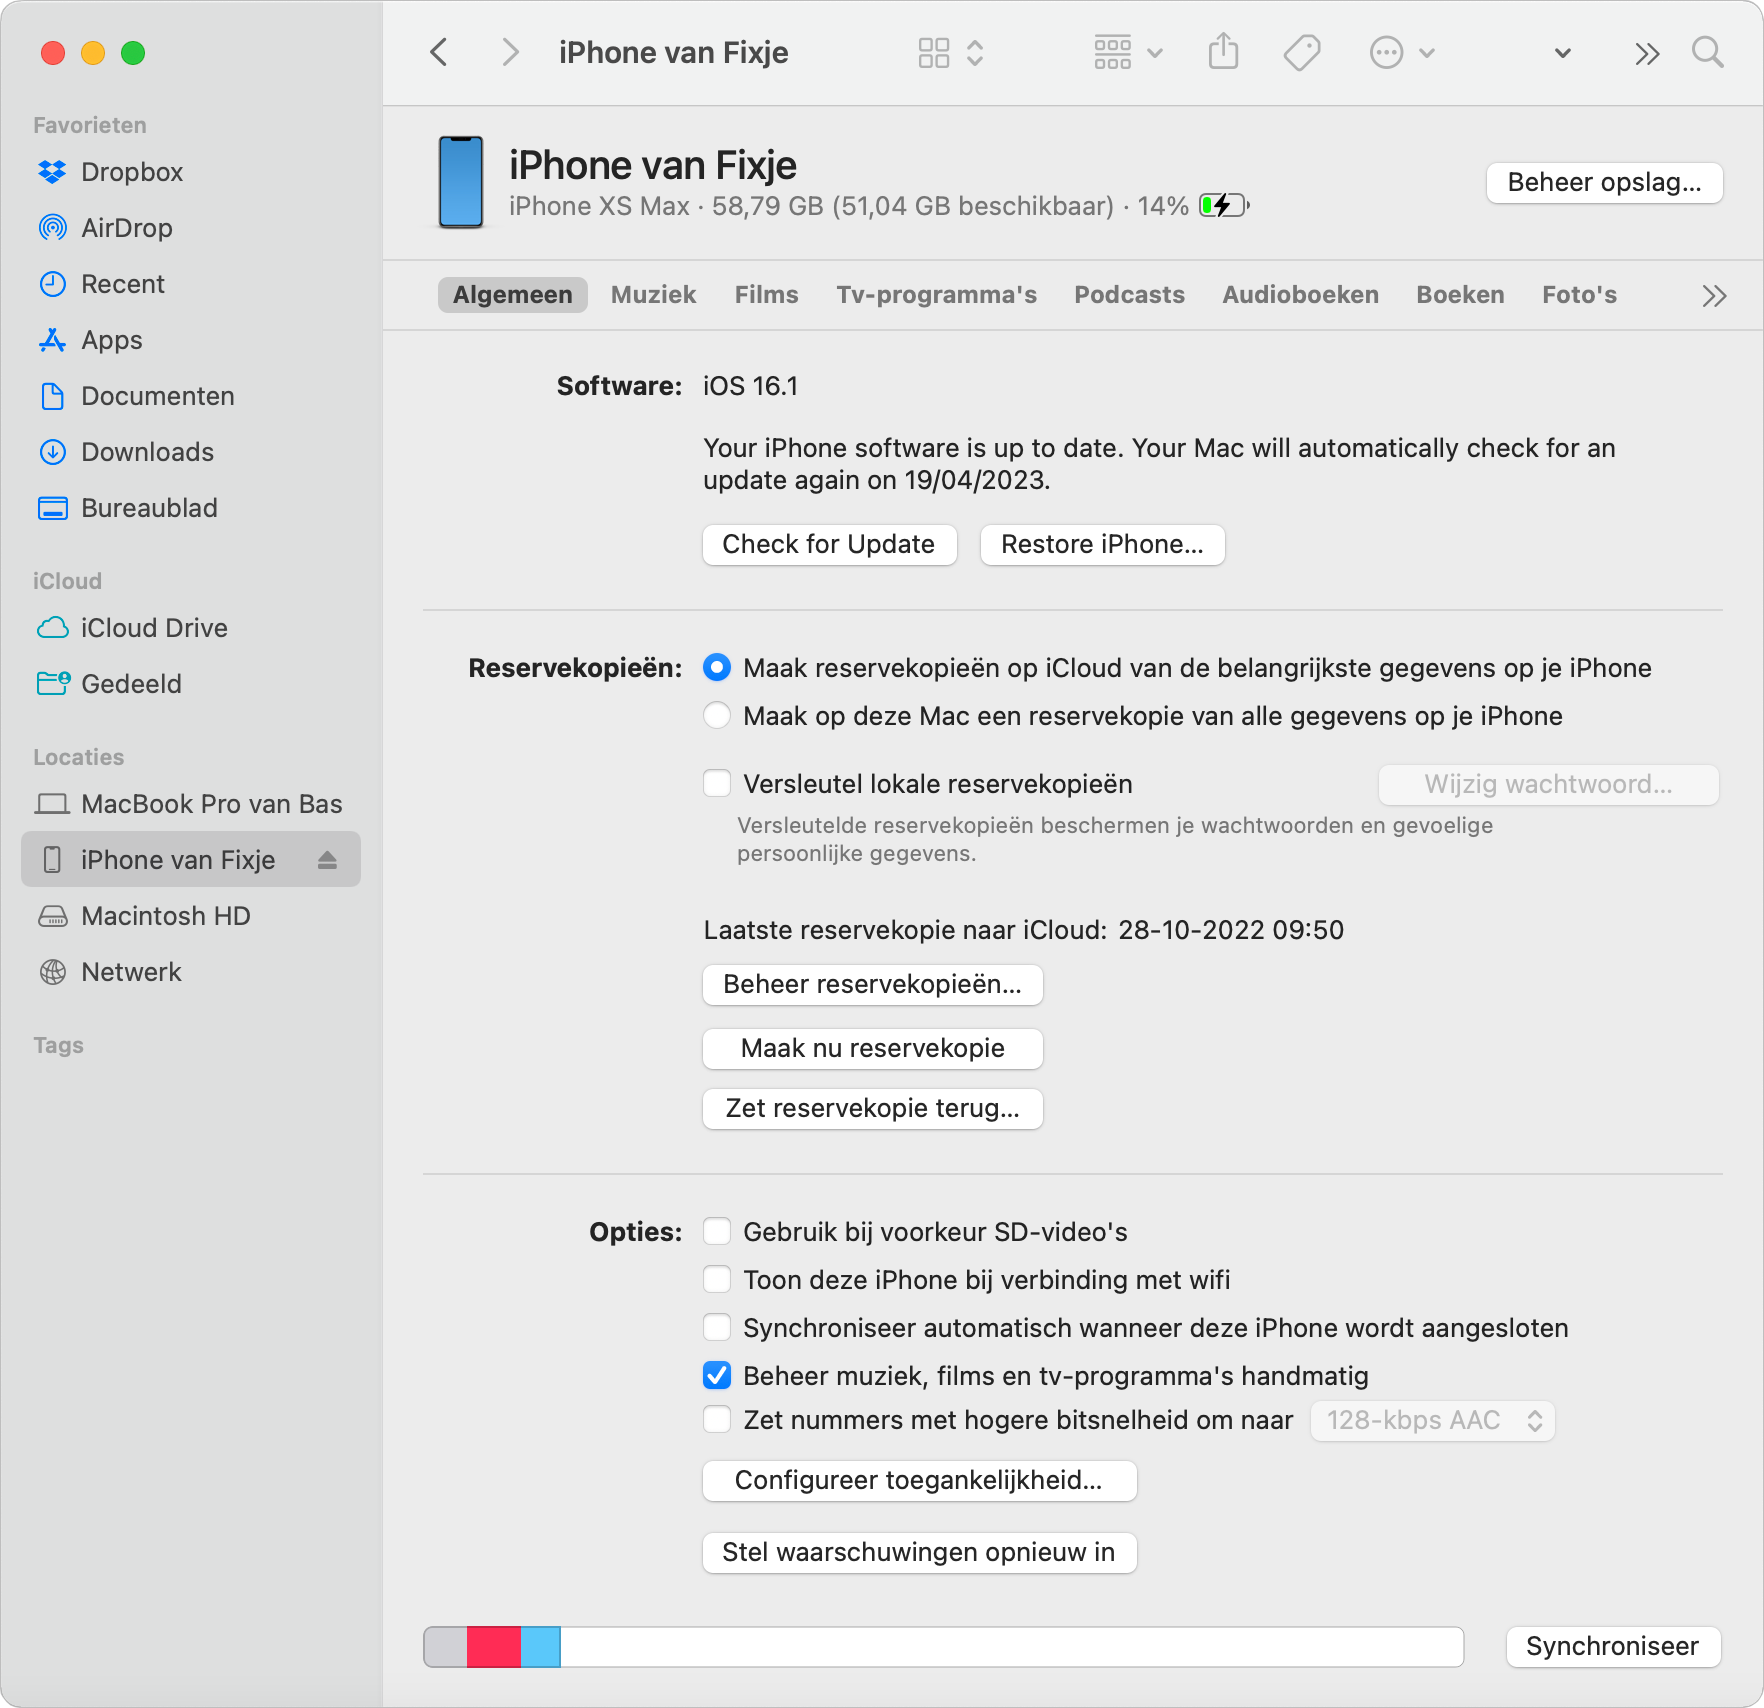Open Apps via its sidebar icon

coord(52,340)
